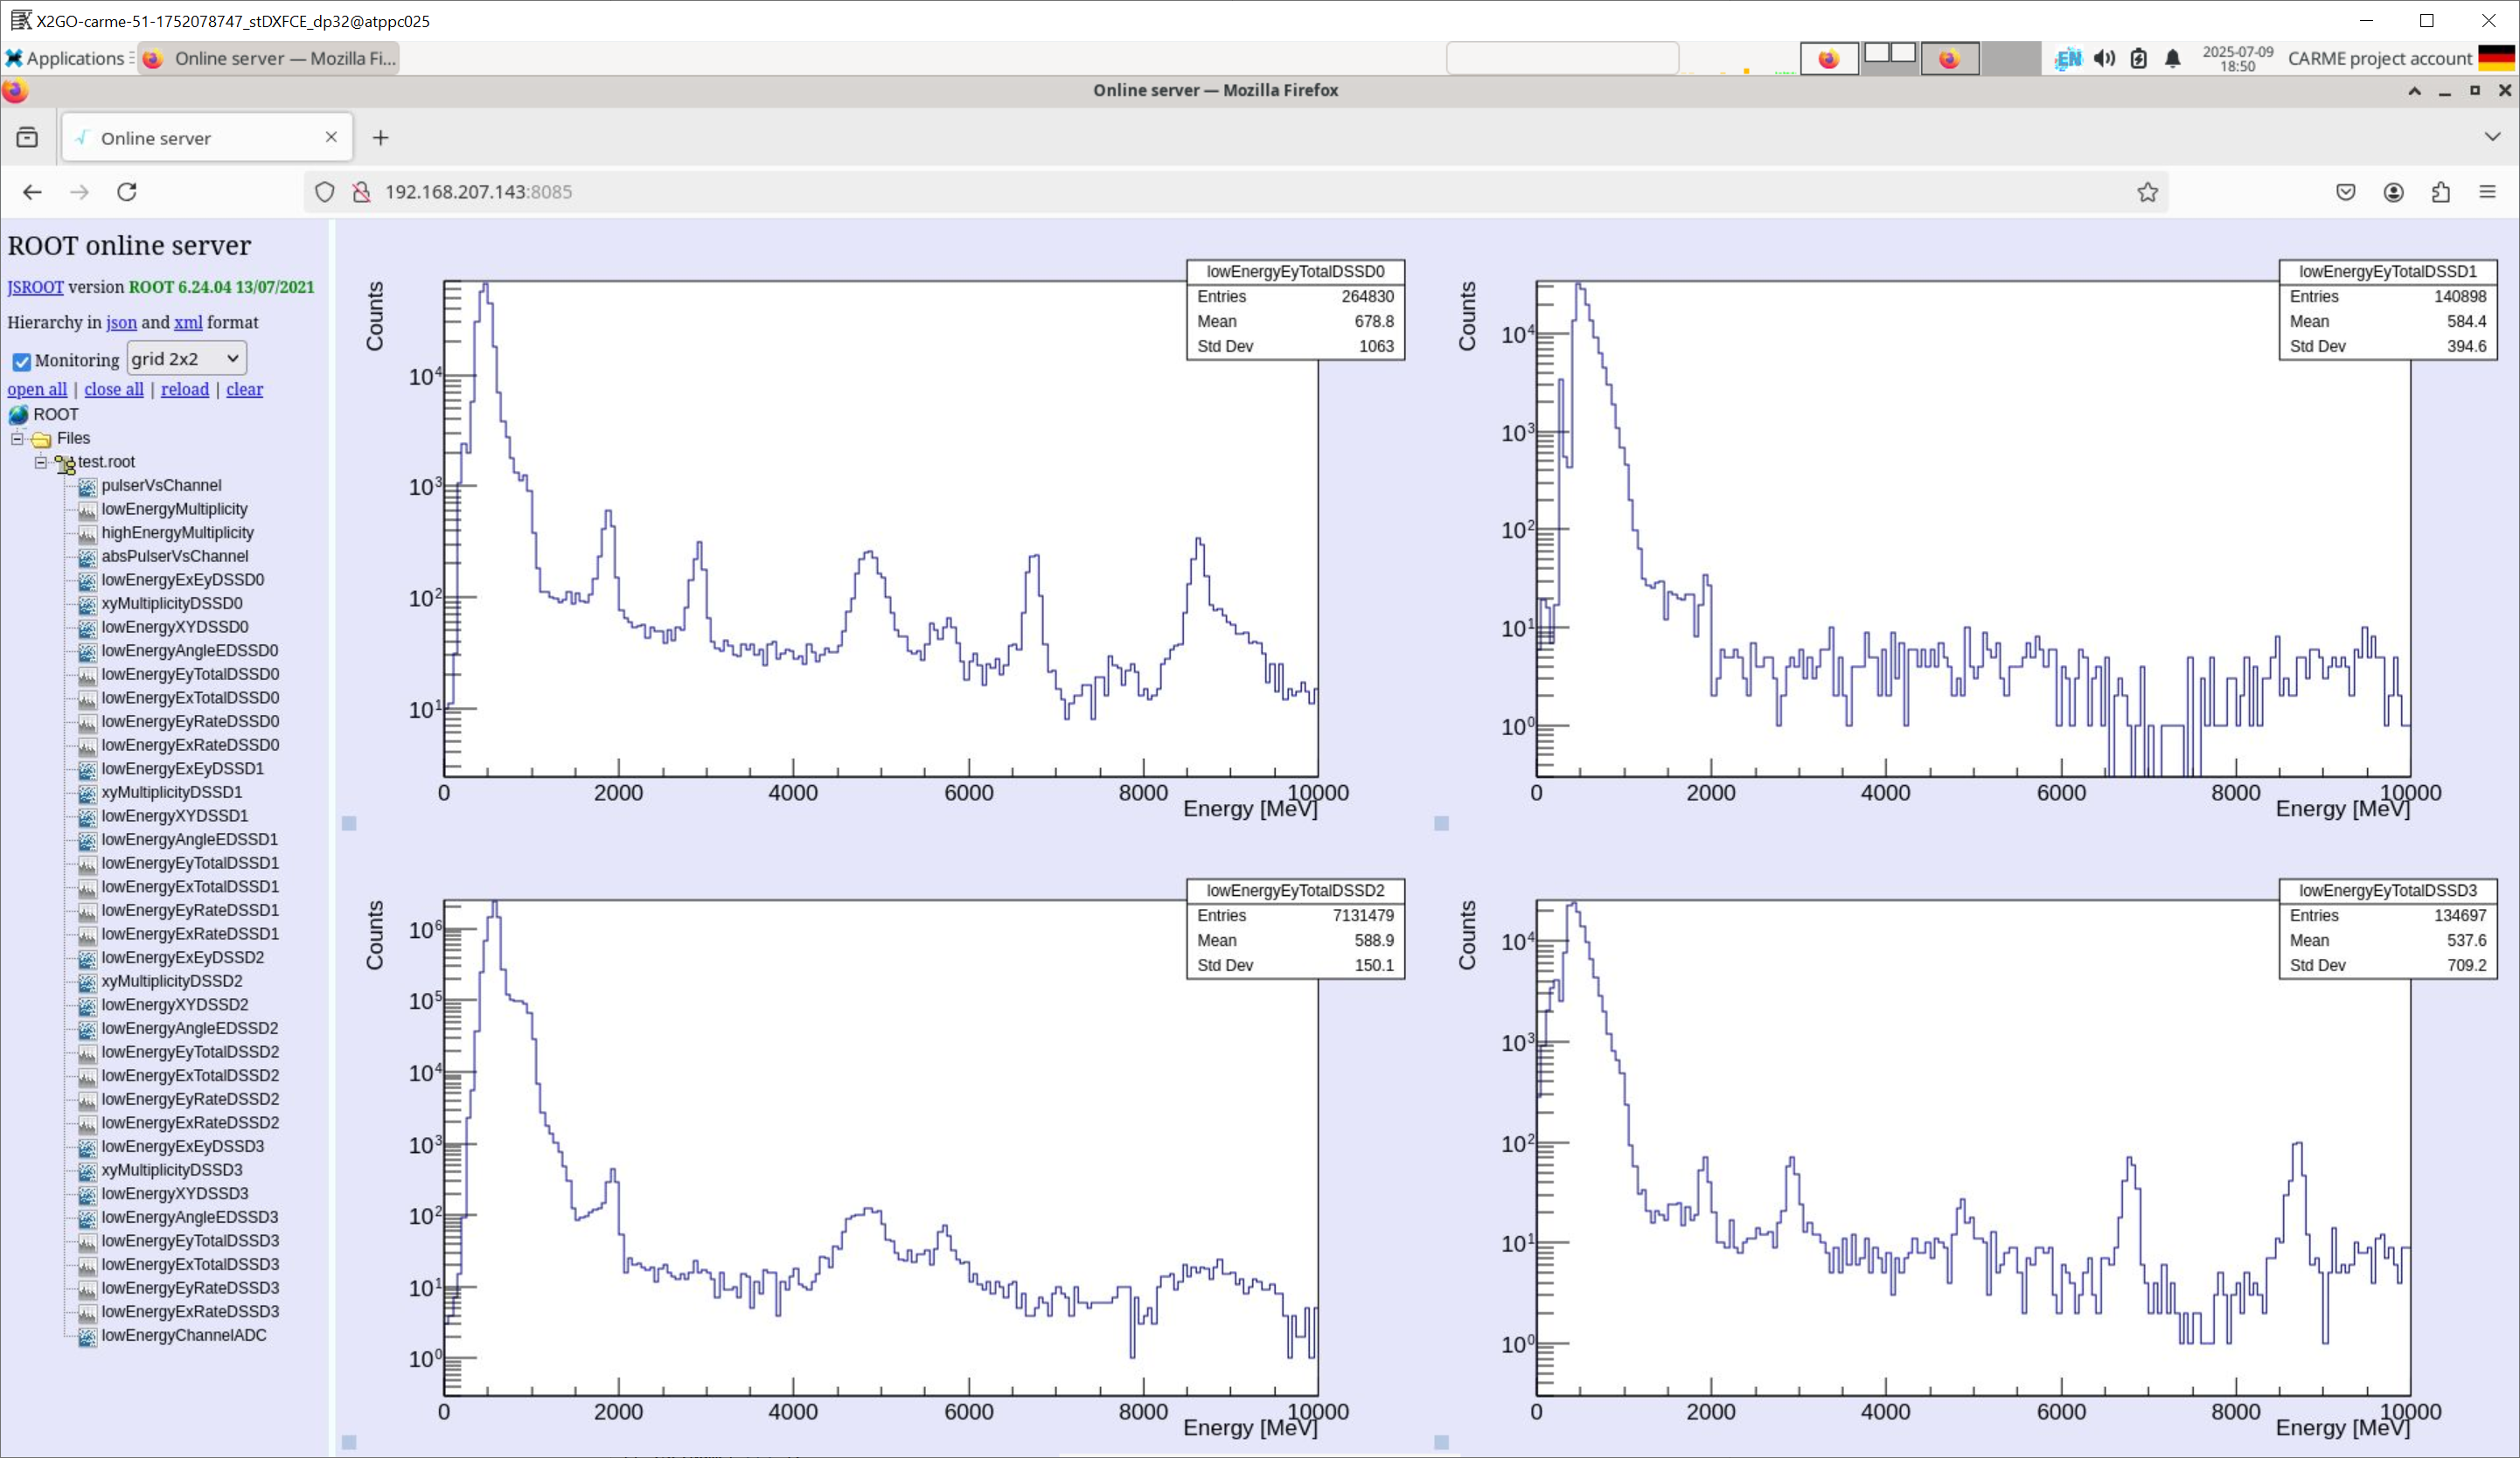This screenshot has height=1458, width=2520.
Task: Click small square toggle under DSSD0 plot
Action: click(x=349, y=823)
